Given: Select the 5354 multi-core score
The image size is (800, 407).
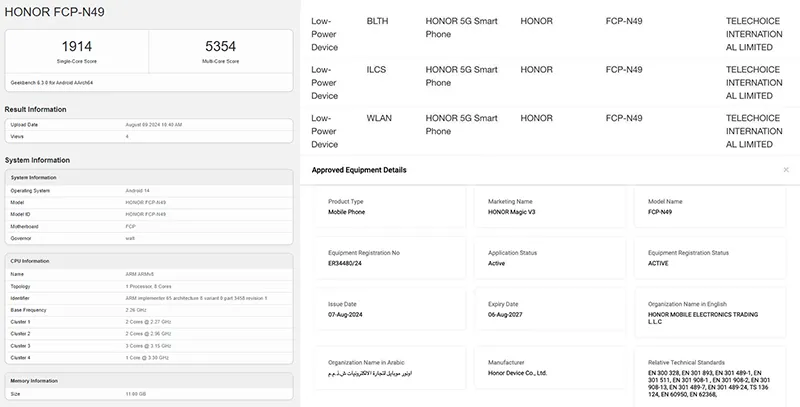Looking at the screenshot, I should pos(220,46).
